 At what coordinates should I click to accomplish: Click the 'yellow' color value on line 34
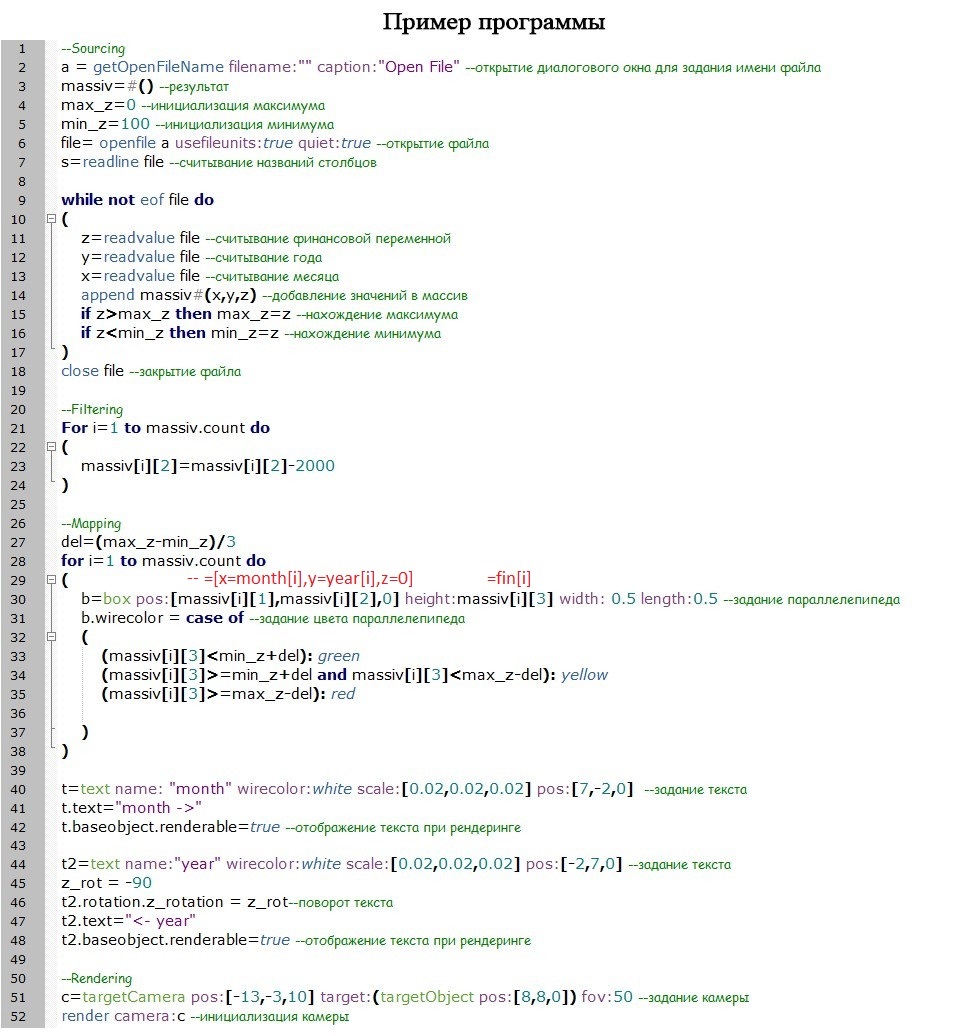point(584,675)
